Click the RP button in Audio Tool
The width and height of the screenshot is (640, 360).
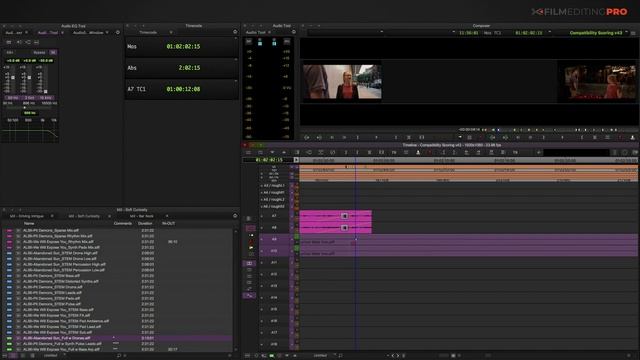[x=249, y=42]
